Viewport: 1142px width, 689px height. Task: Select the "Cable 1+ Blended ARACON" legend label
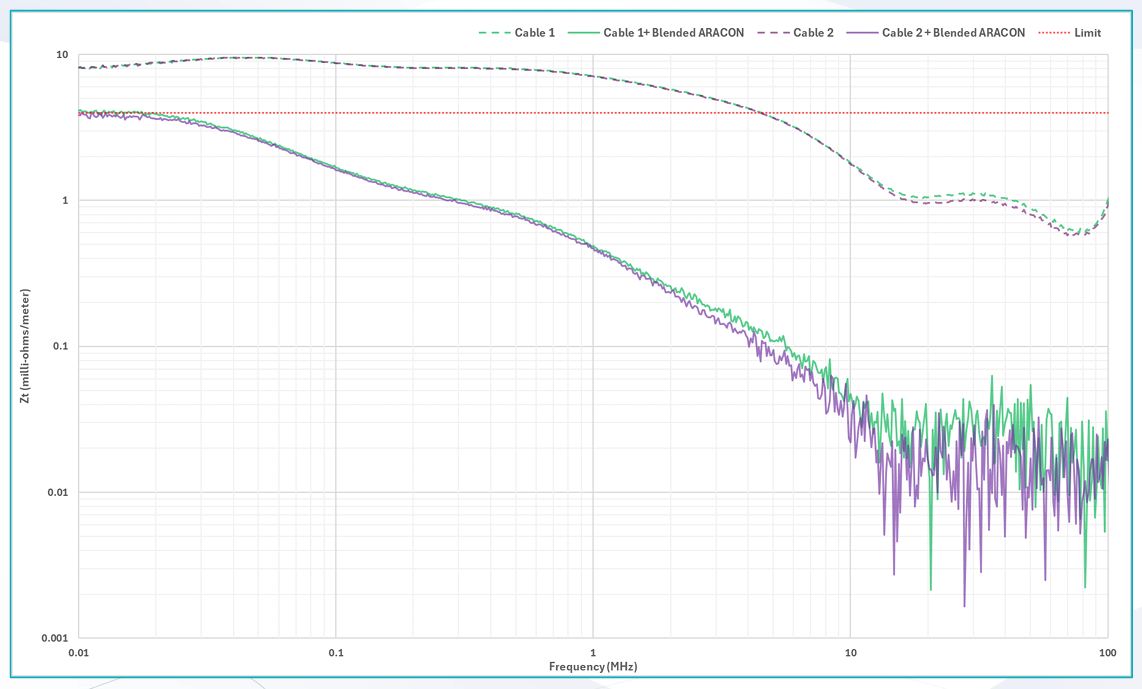(673, 33)
